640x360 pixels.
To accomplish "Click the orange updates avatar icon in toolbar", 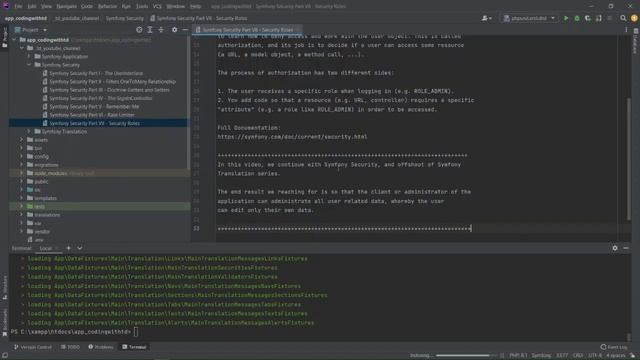I will pos(634,18).
